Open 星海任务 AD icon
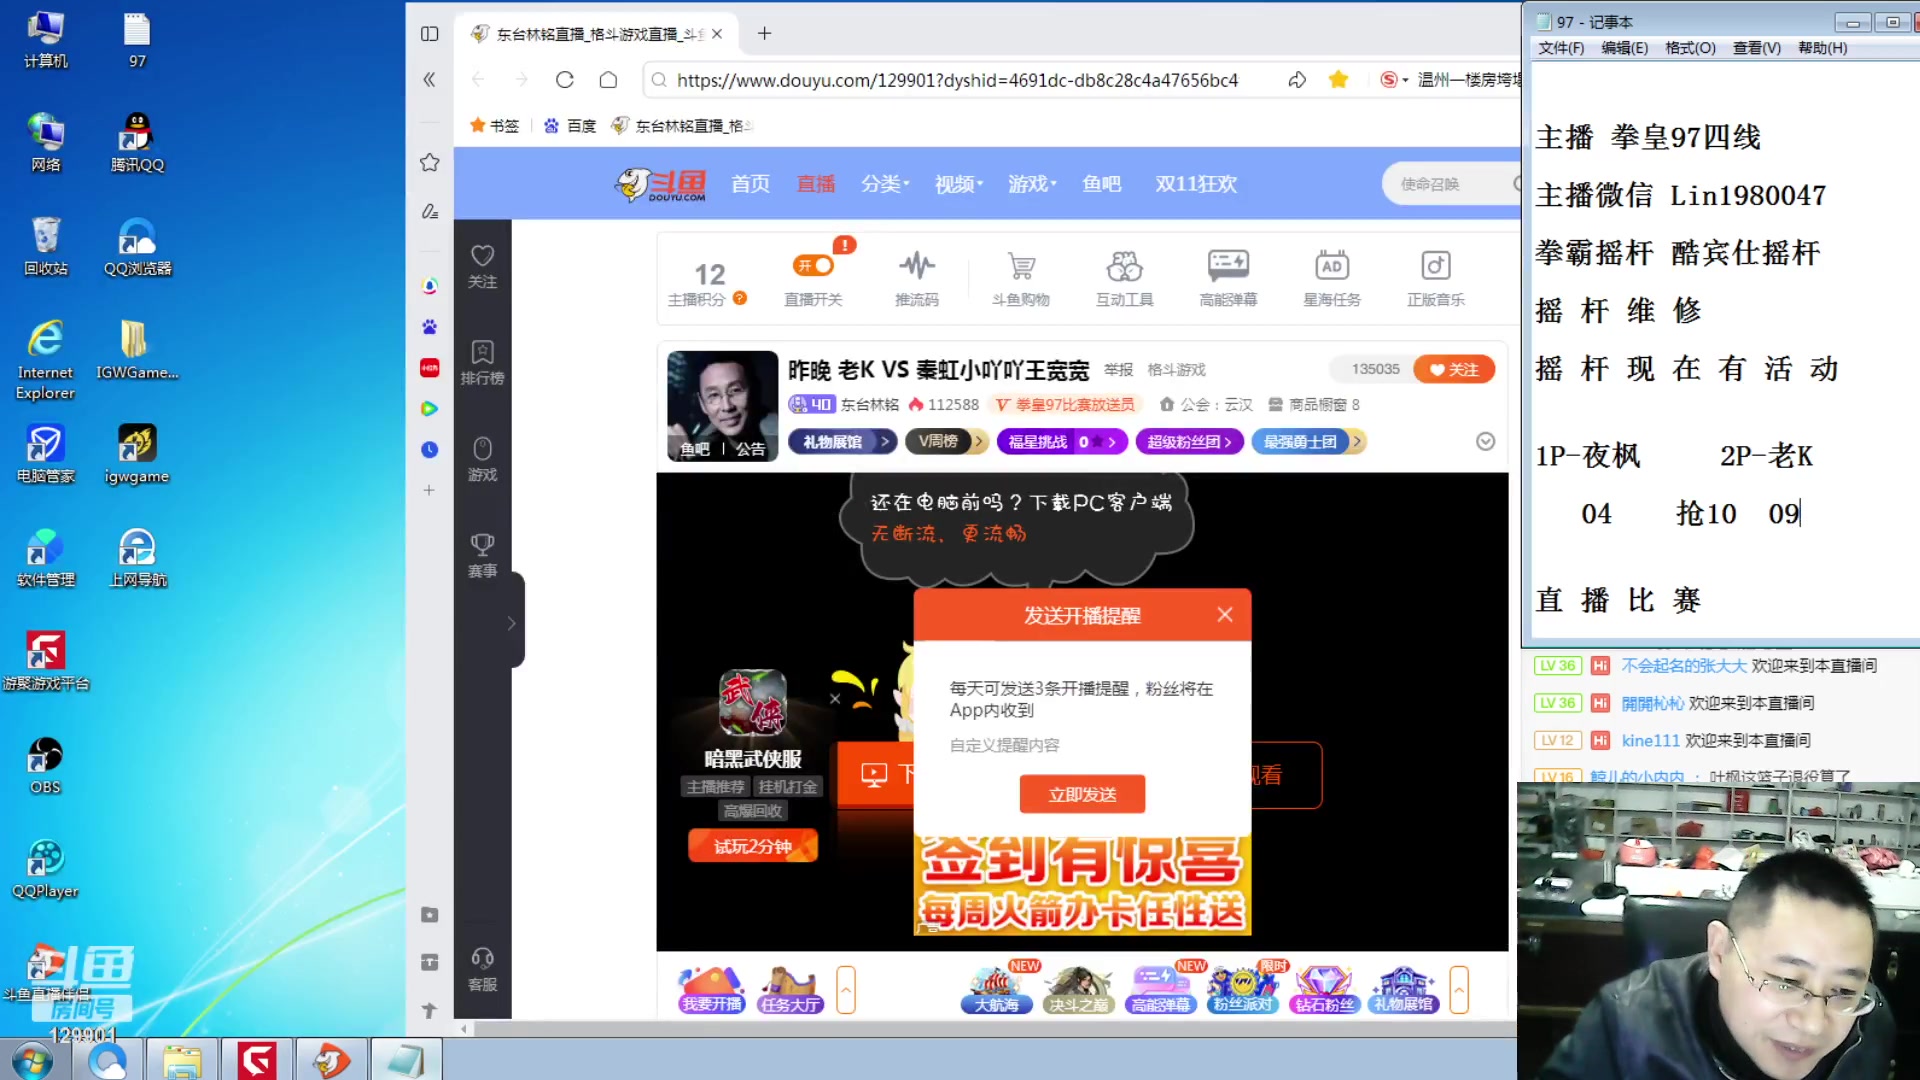1920x1080 pixels. point(1332,278)
